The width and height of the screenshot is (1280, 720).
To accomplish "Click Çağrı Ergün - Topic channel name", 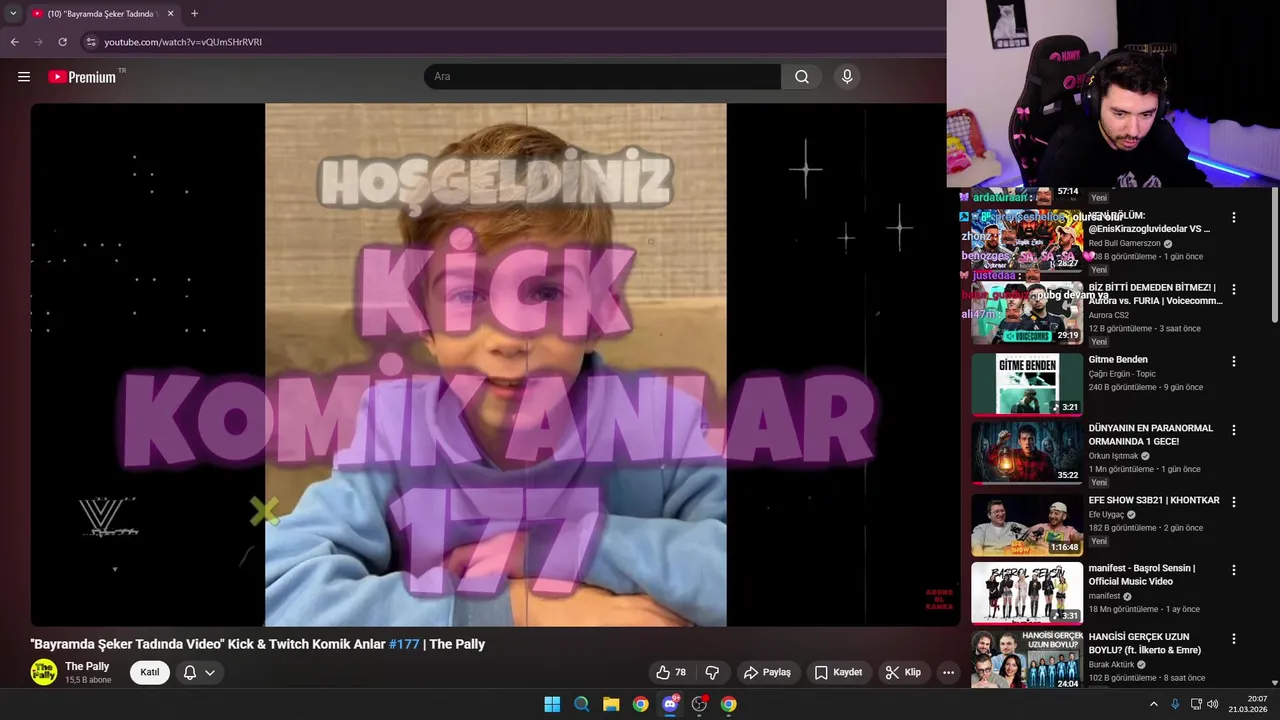I will (x=1122, y=374).
